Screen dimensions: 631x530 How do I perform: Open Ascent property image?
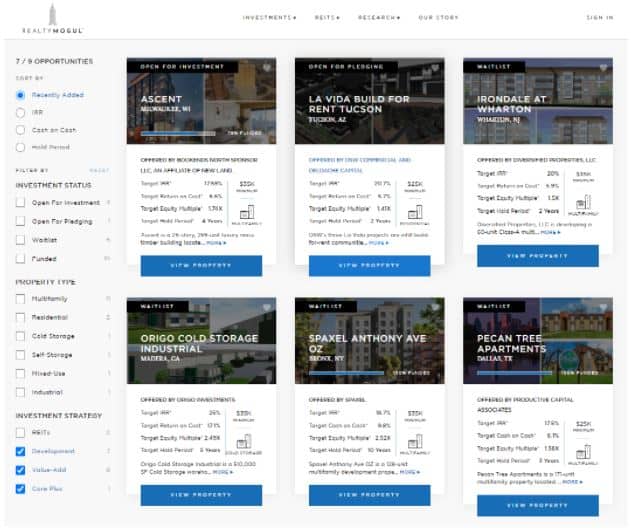tap(201, 101)
